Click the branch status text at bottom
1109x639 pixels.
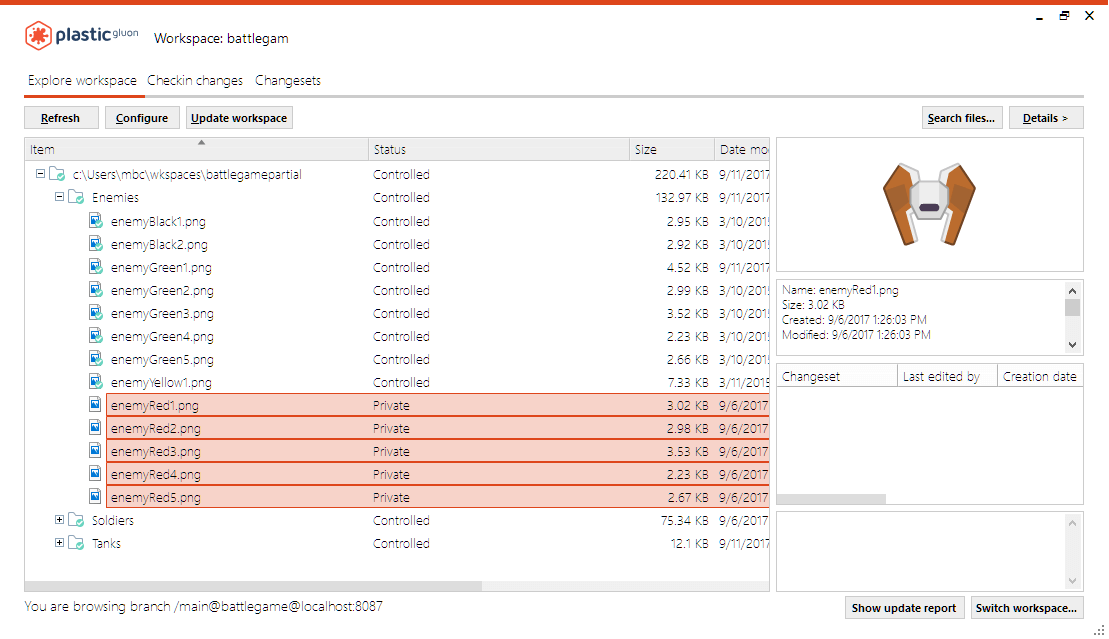pos(204,606)
